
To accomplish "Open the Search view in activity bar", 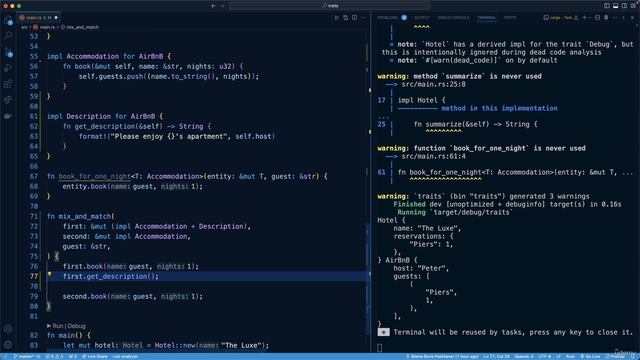I will (x=8, y=36).
